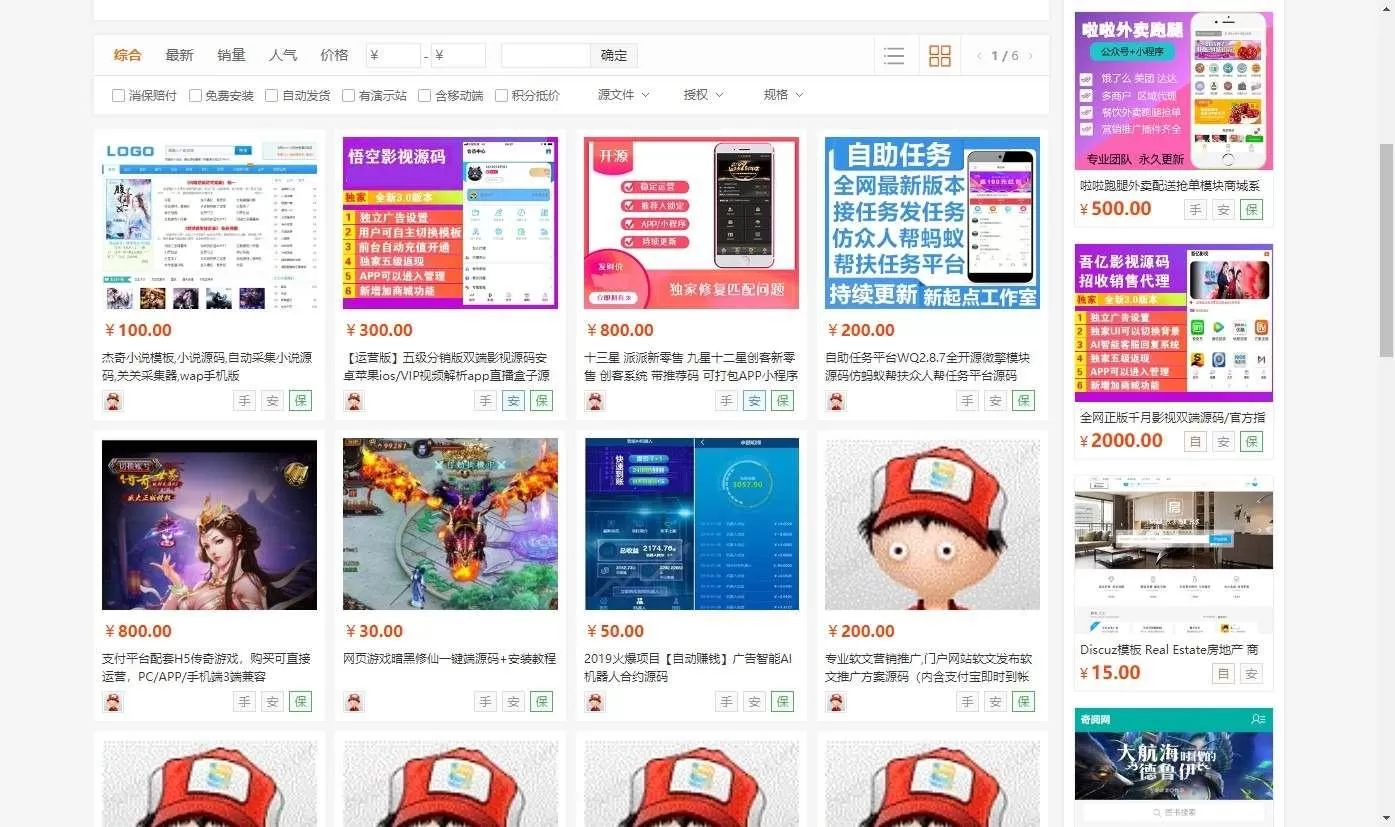This screenshot has width=1395, height=827.
Task: Focus the minimum price input field
Action: (393, 56)
